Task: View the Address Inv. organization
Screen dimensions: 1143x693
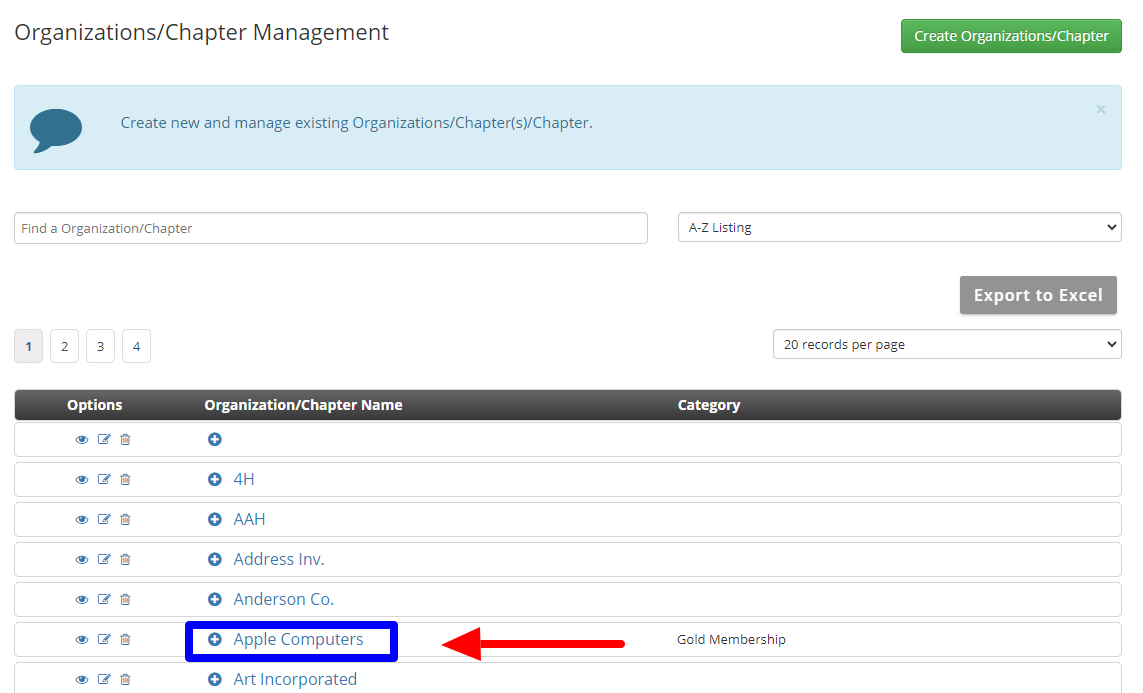Action: [x=82, y=560]
